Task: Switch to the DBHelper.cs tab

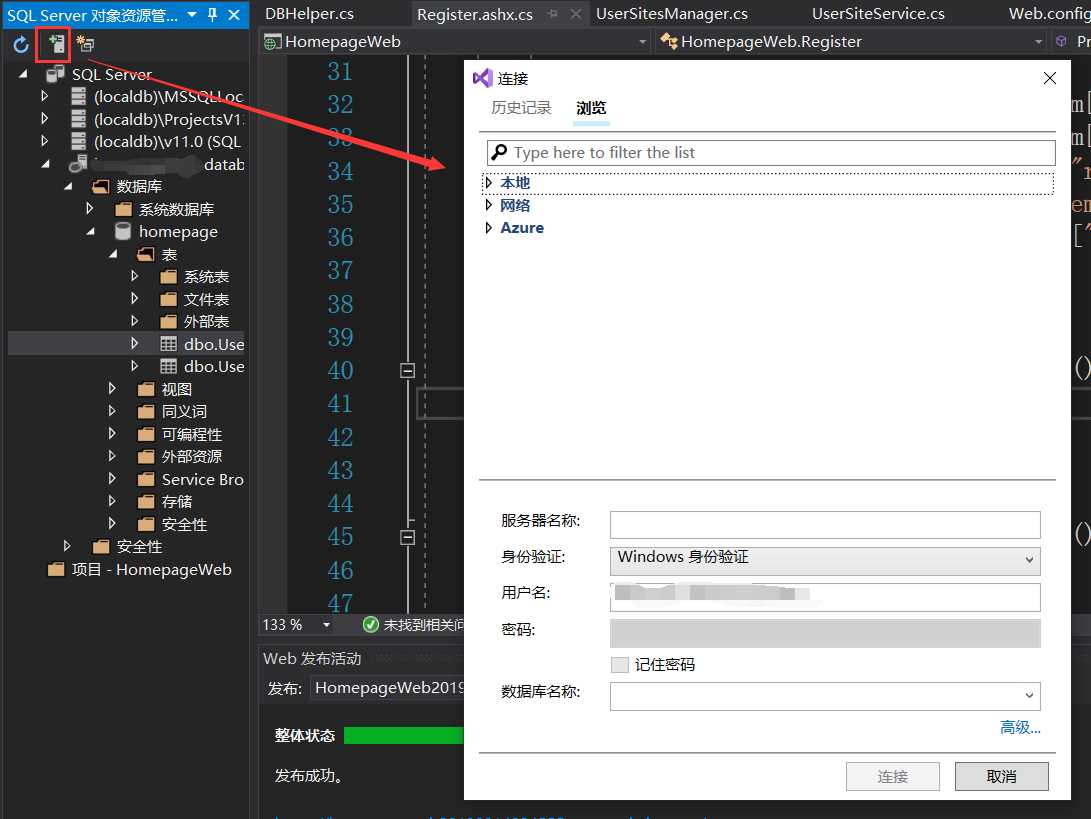Action: click(309, 14)
